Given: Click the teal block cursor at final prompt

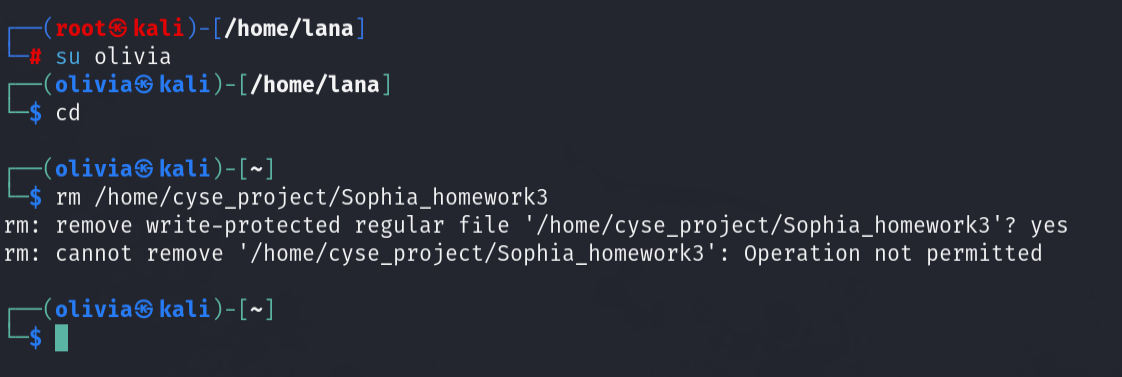Looking at the screenshot, I should 62,338.
